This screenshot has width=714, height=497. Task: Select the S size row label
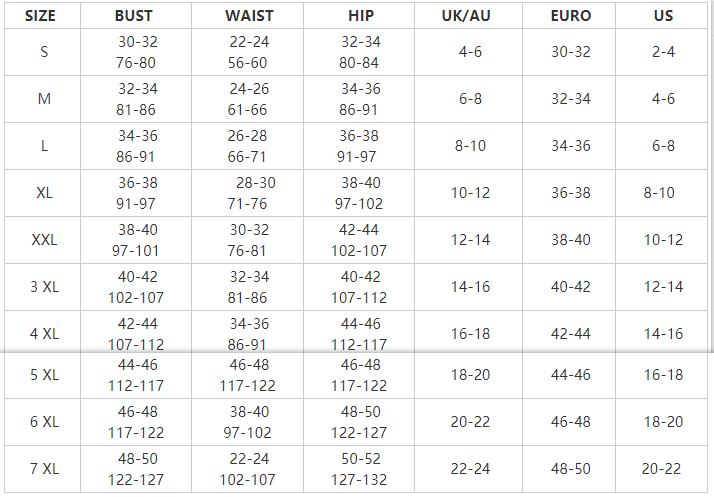coord(44,52)
